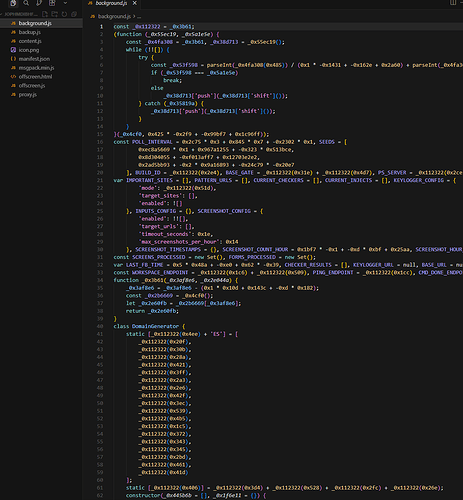Click the New File icon in explorer header

coord(45,14)
